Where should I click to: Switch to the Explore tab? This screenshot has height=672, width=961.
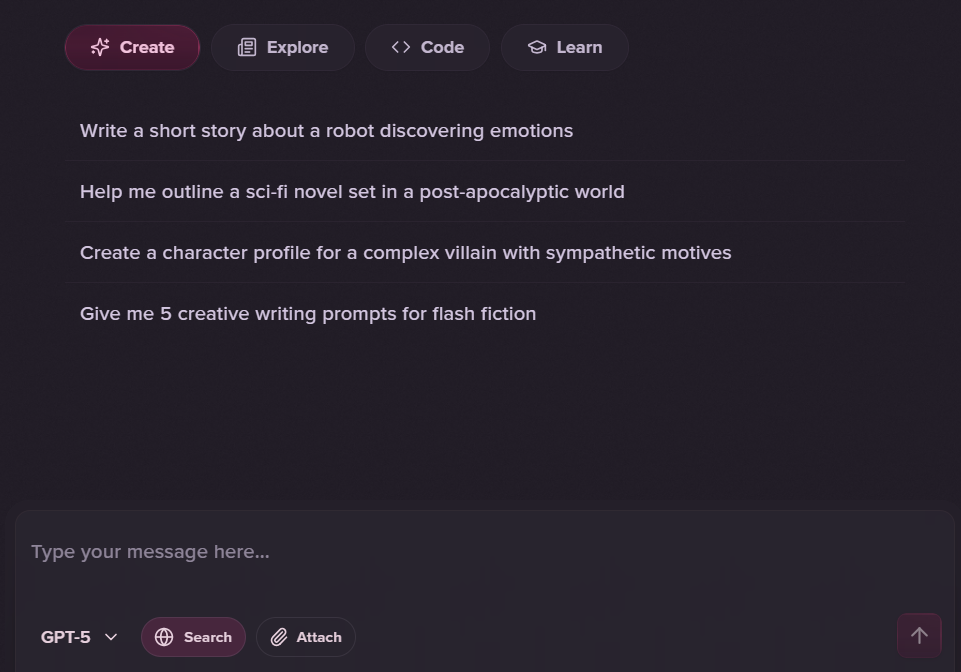click(x=283, y=47)
